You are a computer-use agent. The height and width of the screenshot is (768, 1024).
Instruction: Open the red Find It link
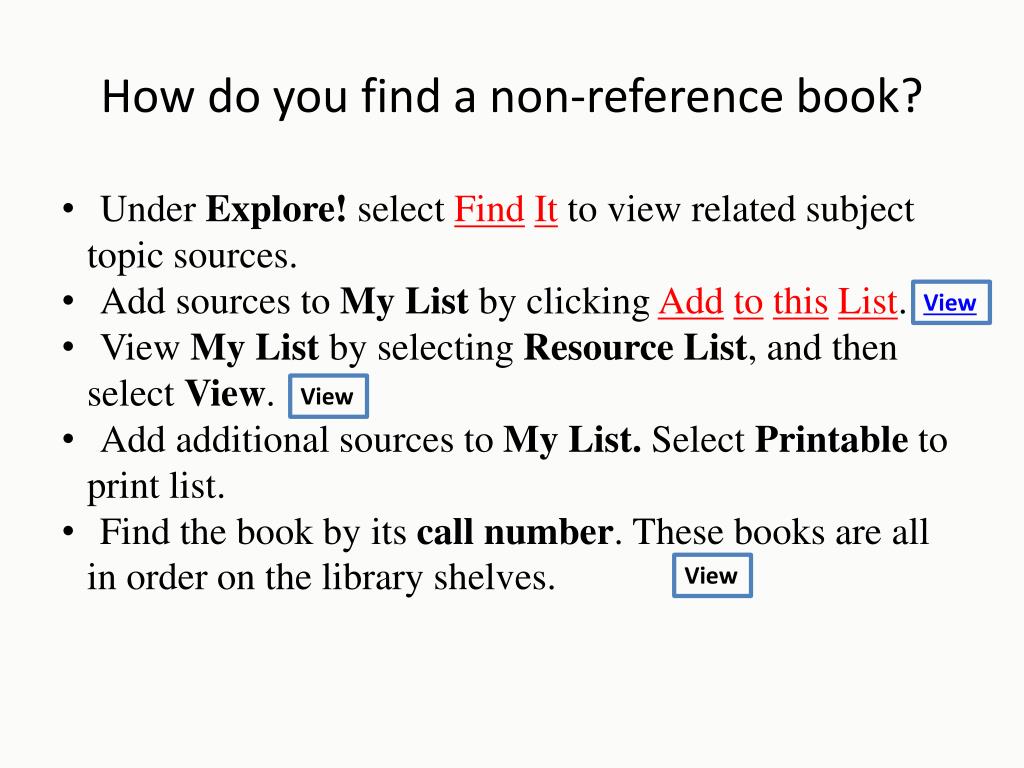click(505, 210)
